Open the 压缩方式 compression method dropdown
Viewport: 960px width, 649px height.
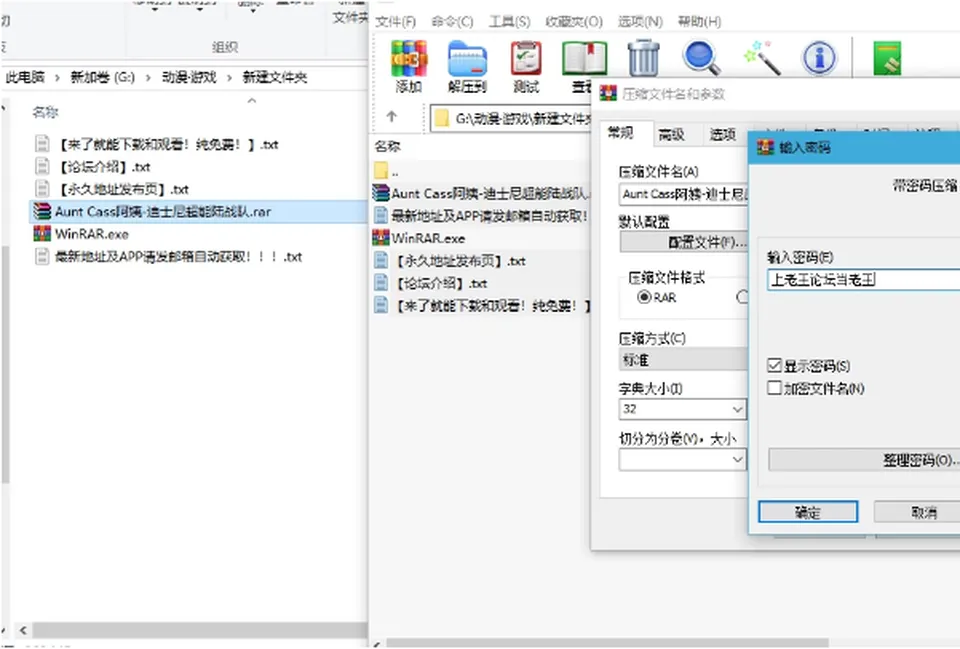[x=683, y=359]
